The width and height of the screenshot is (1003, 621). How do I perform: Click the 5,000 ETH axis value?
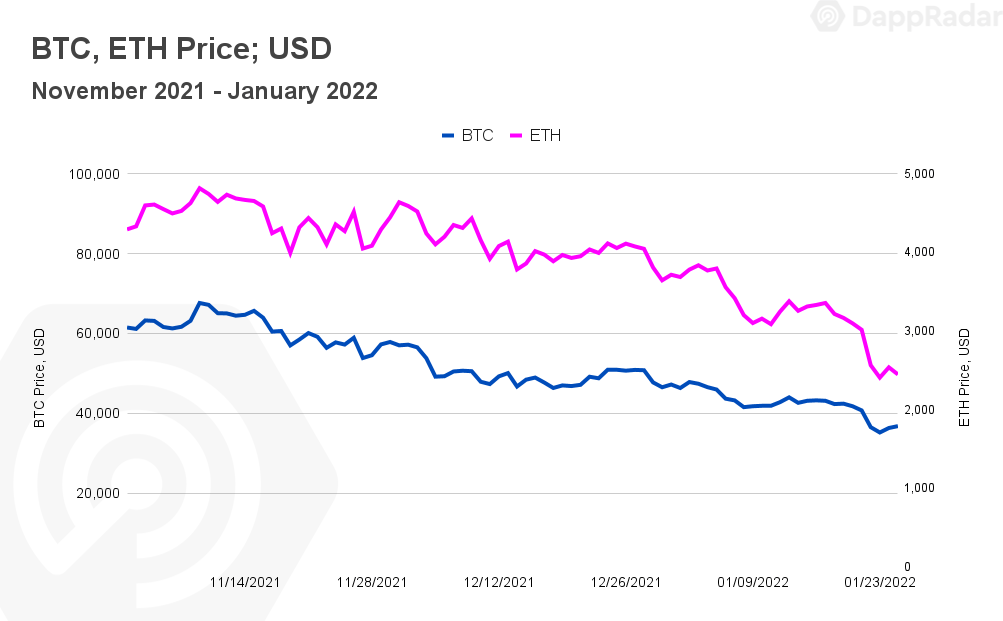tap(919, 174)
